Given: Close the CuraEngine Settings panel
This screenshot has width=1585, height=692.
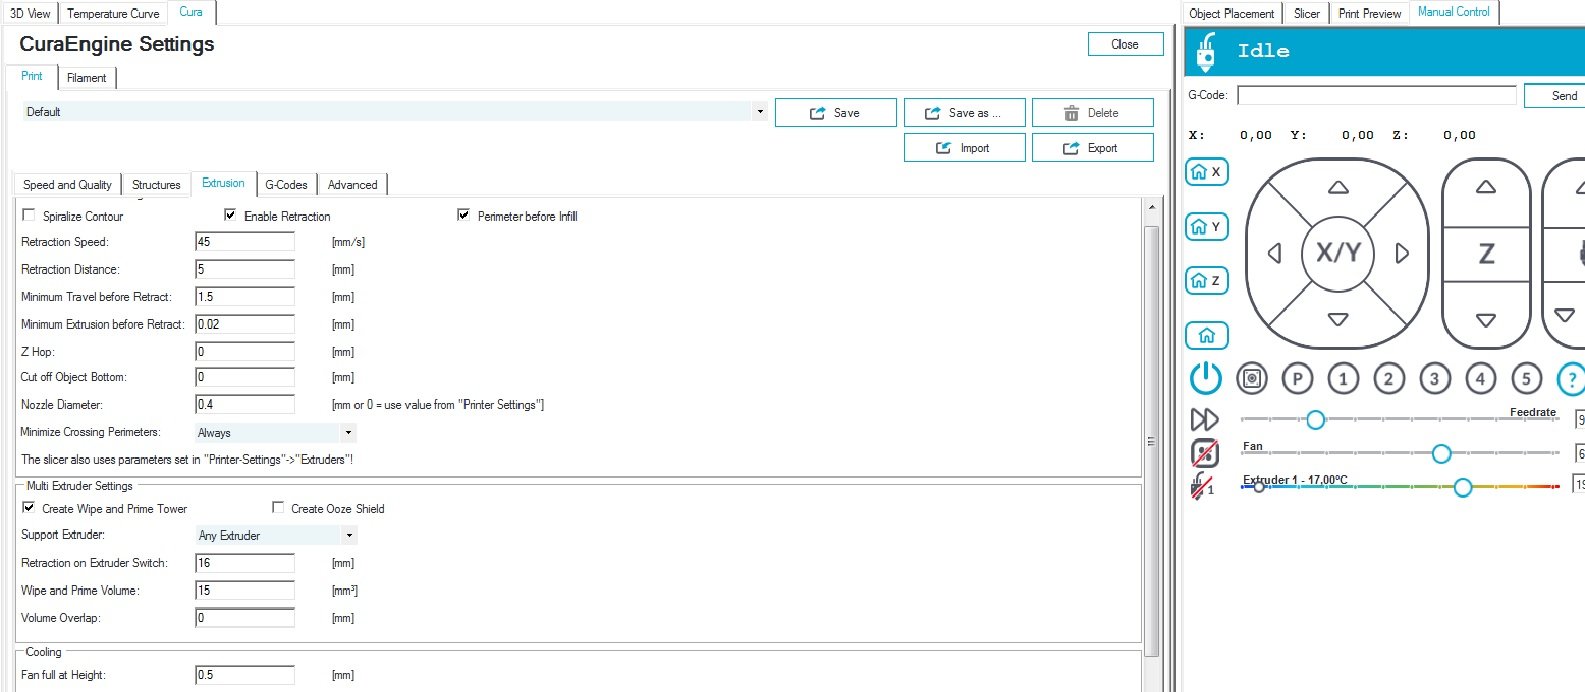Looking at the screenshot, I should click(1125, 44).
